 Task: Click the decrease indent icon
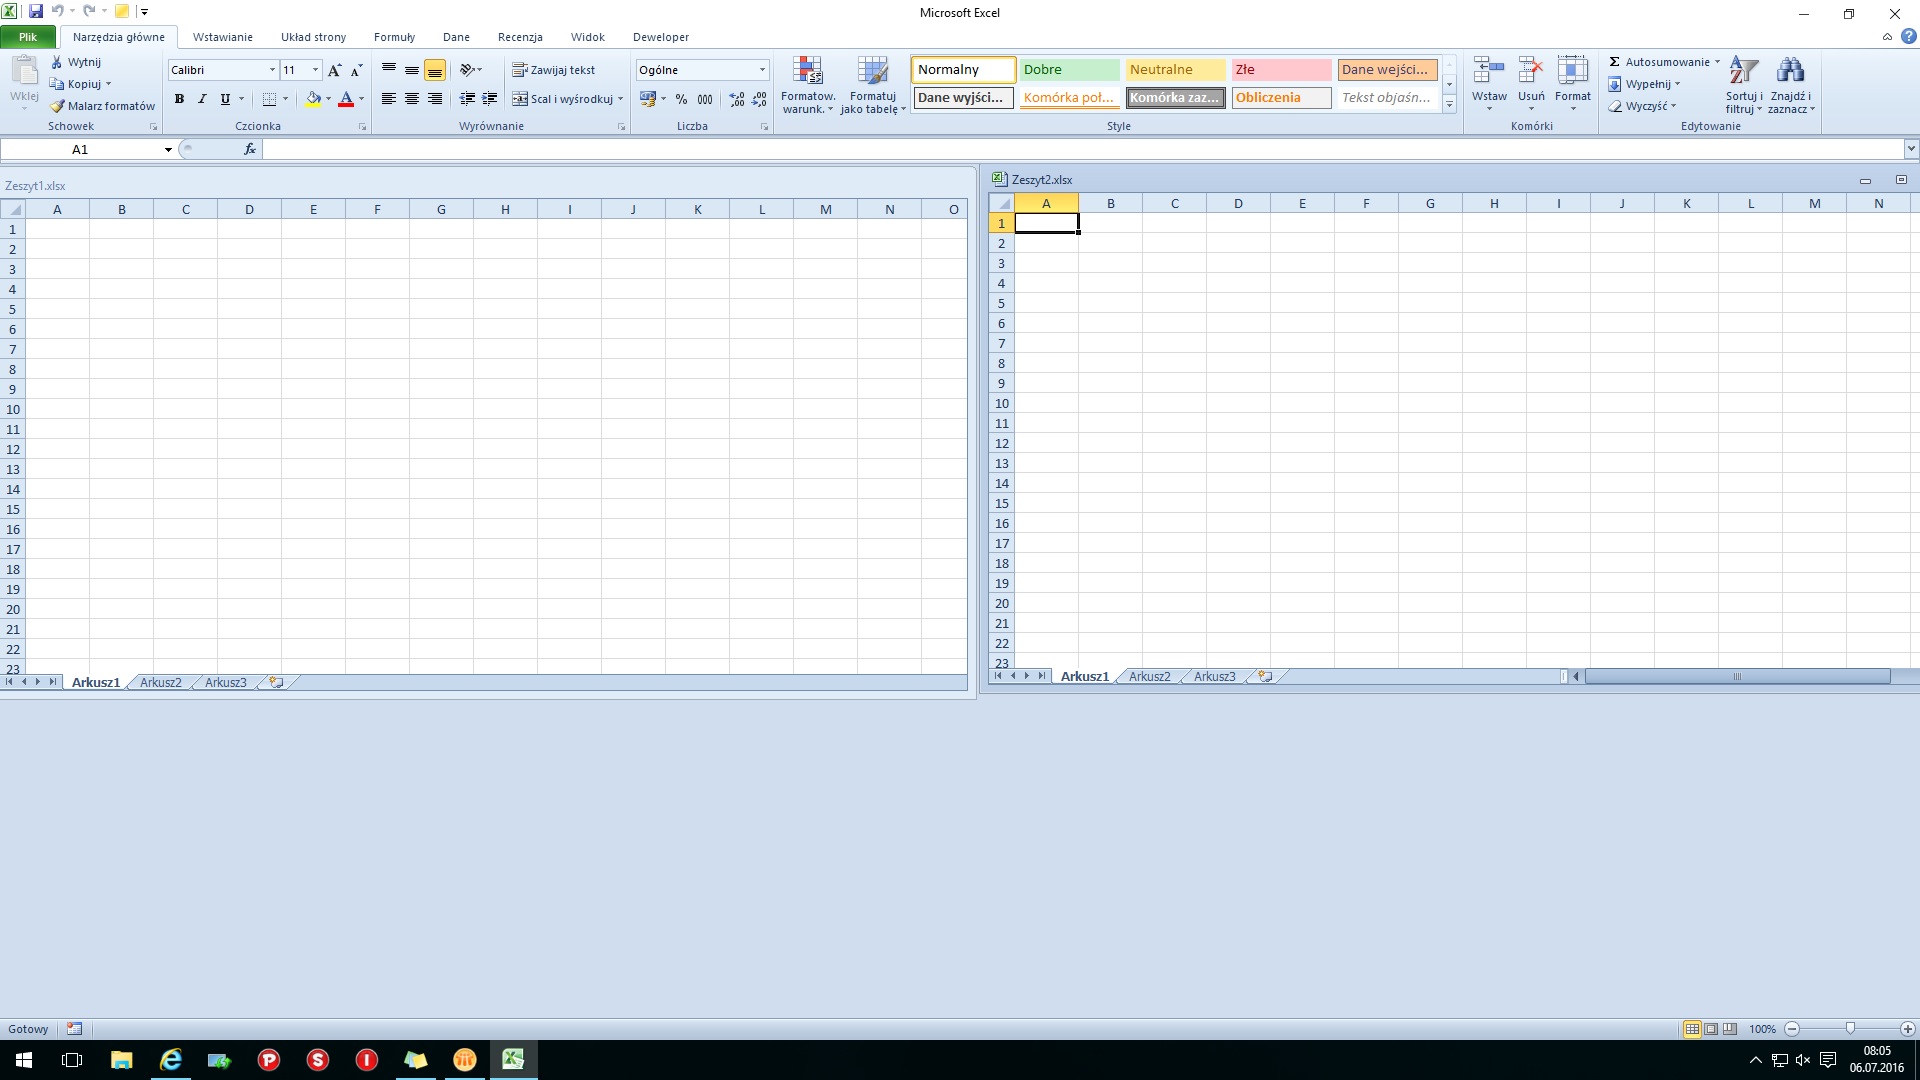pyautogui.click(x=467, y=99)
